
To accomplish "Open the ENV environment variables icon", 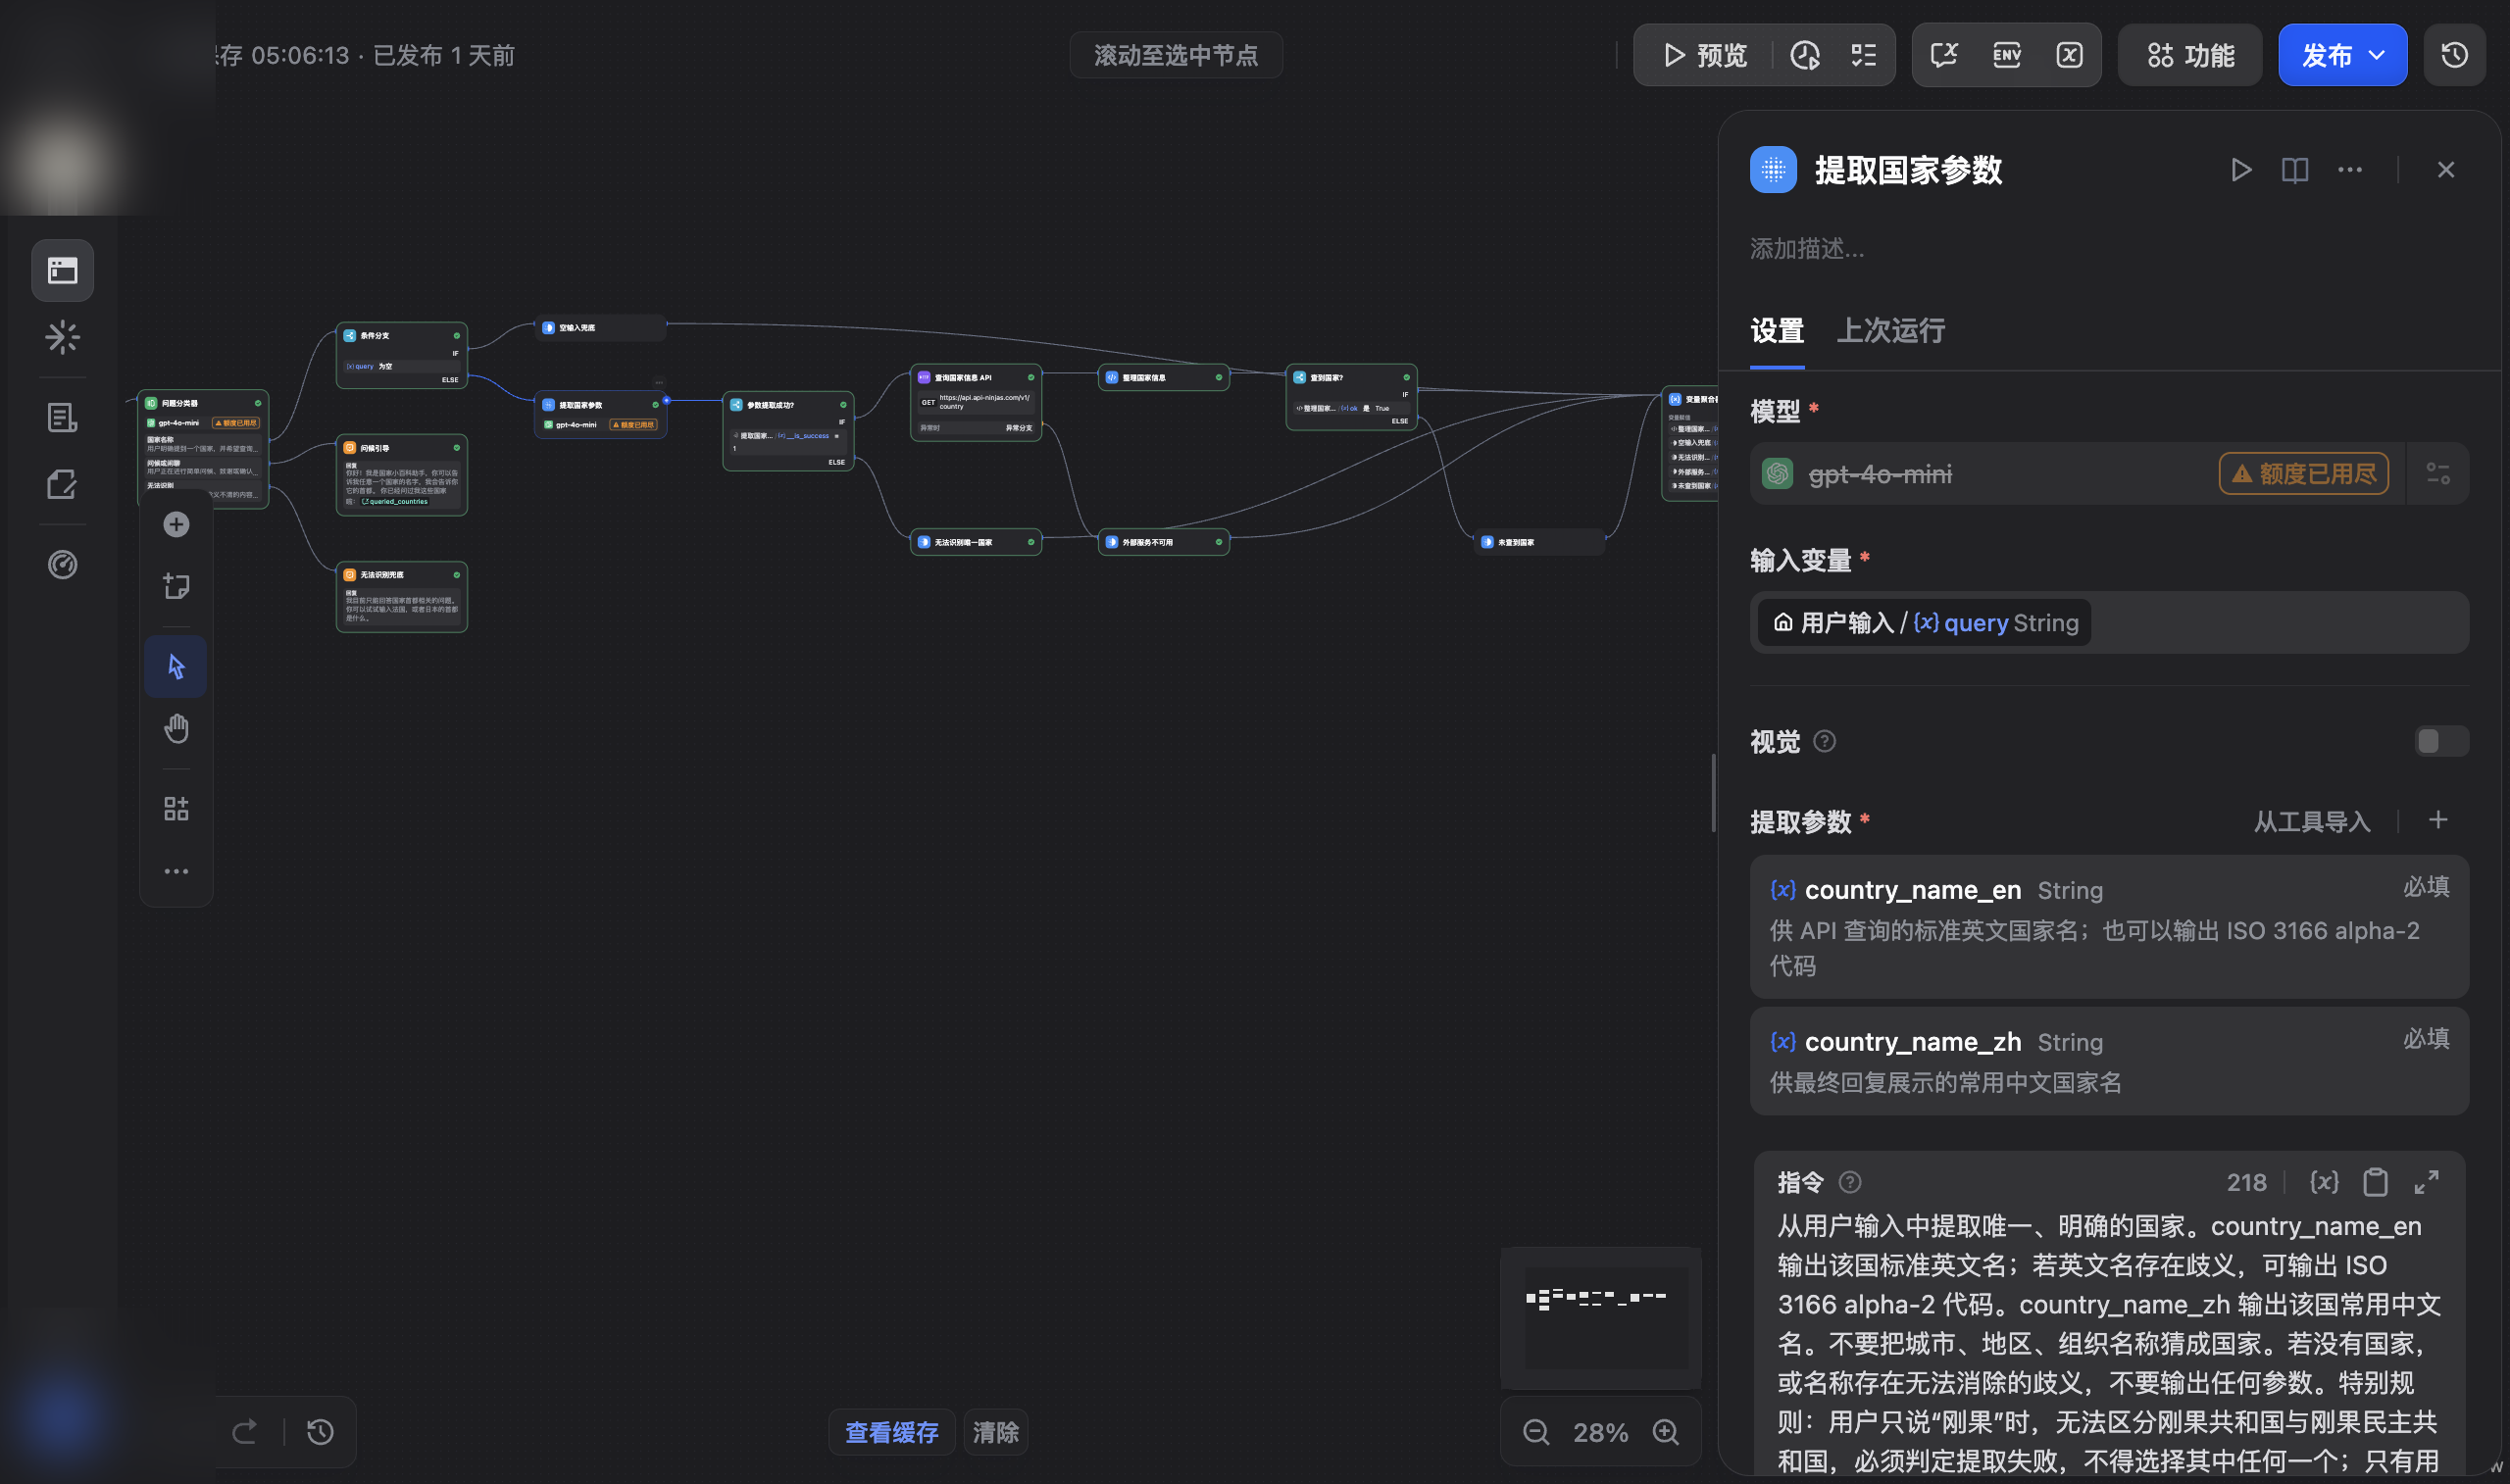I will [2006, 55].
